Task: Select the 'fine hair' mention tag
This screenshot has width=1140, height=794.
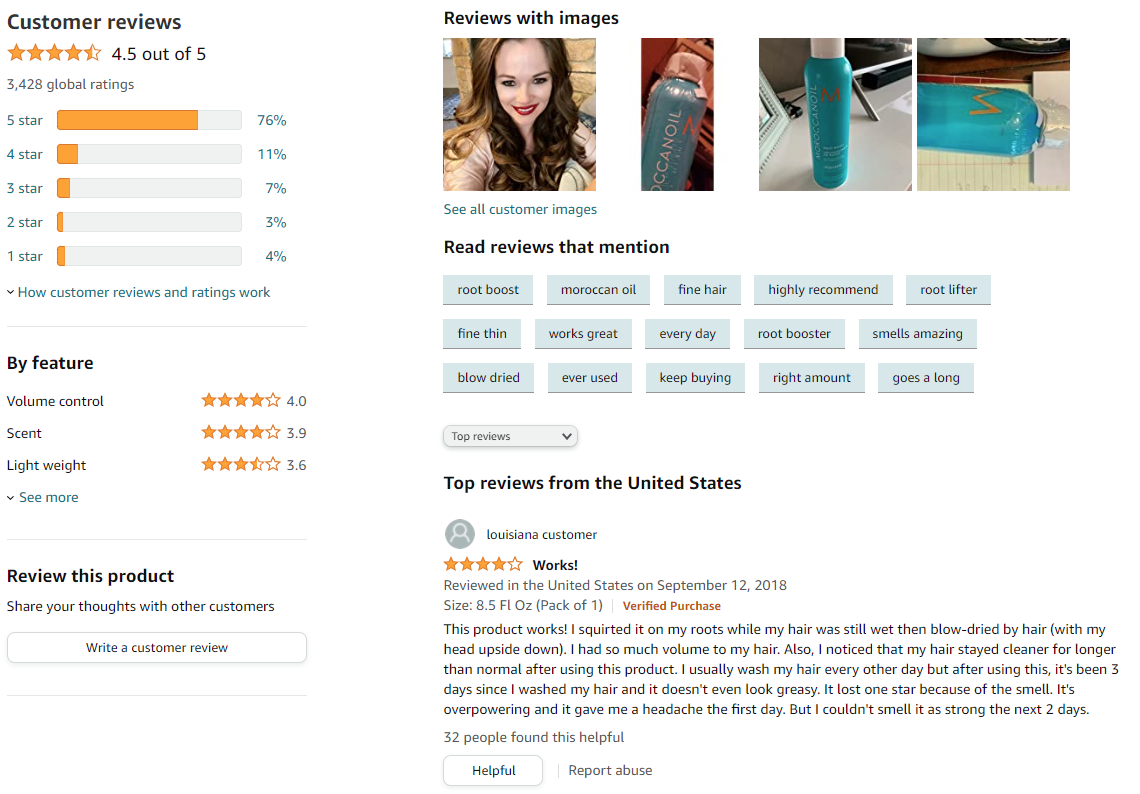Action: click(702, 289)
